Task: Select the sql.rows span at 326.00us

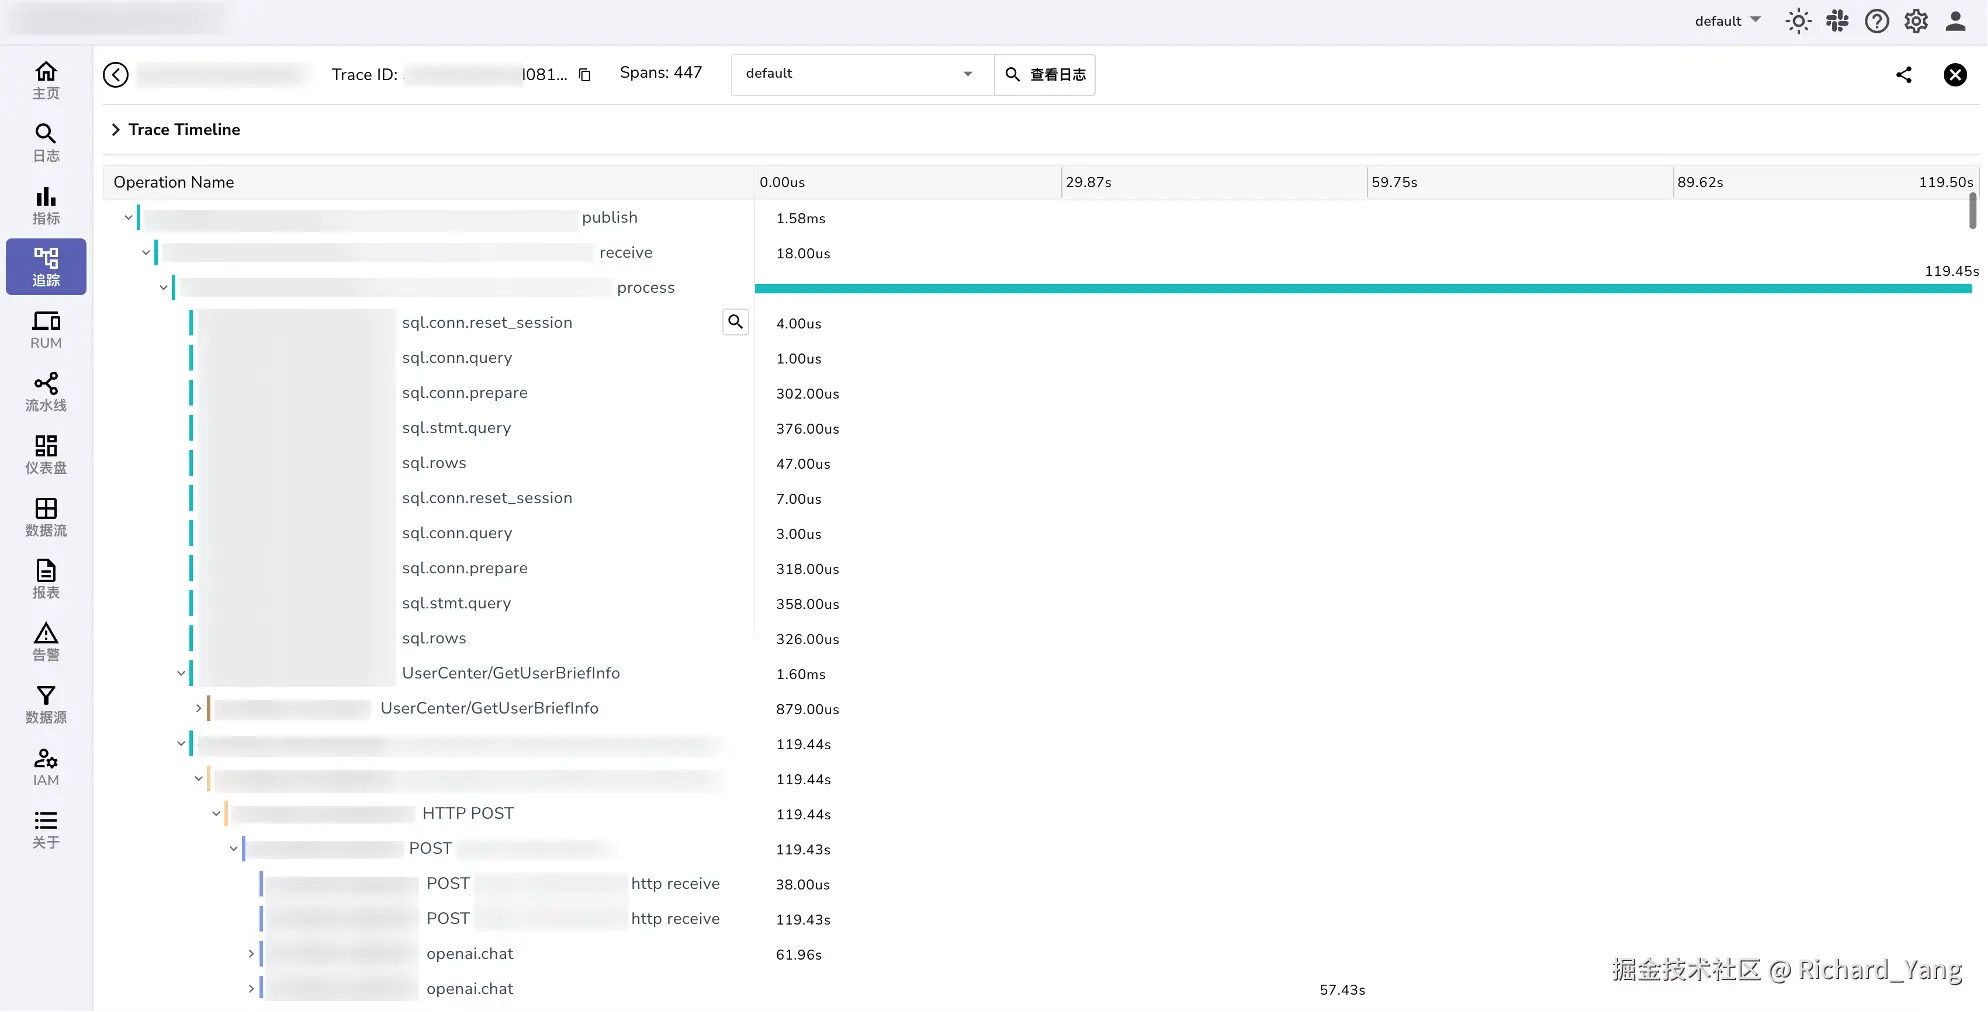Action: click(x=434, y=638)
